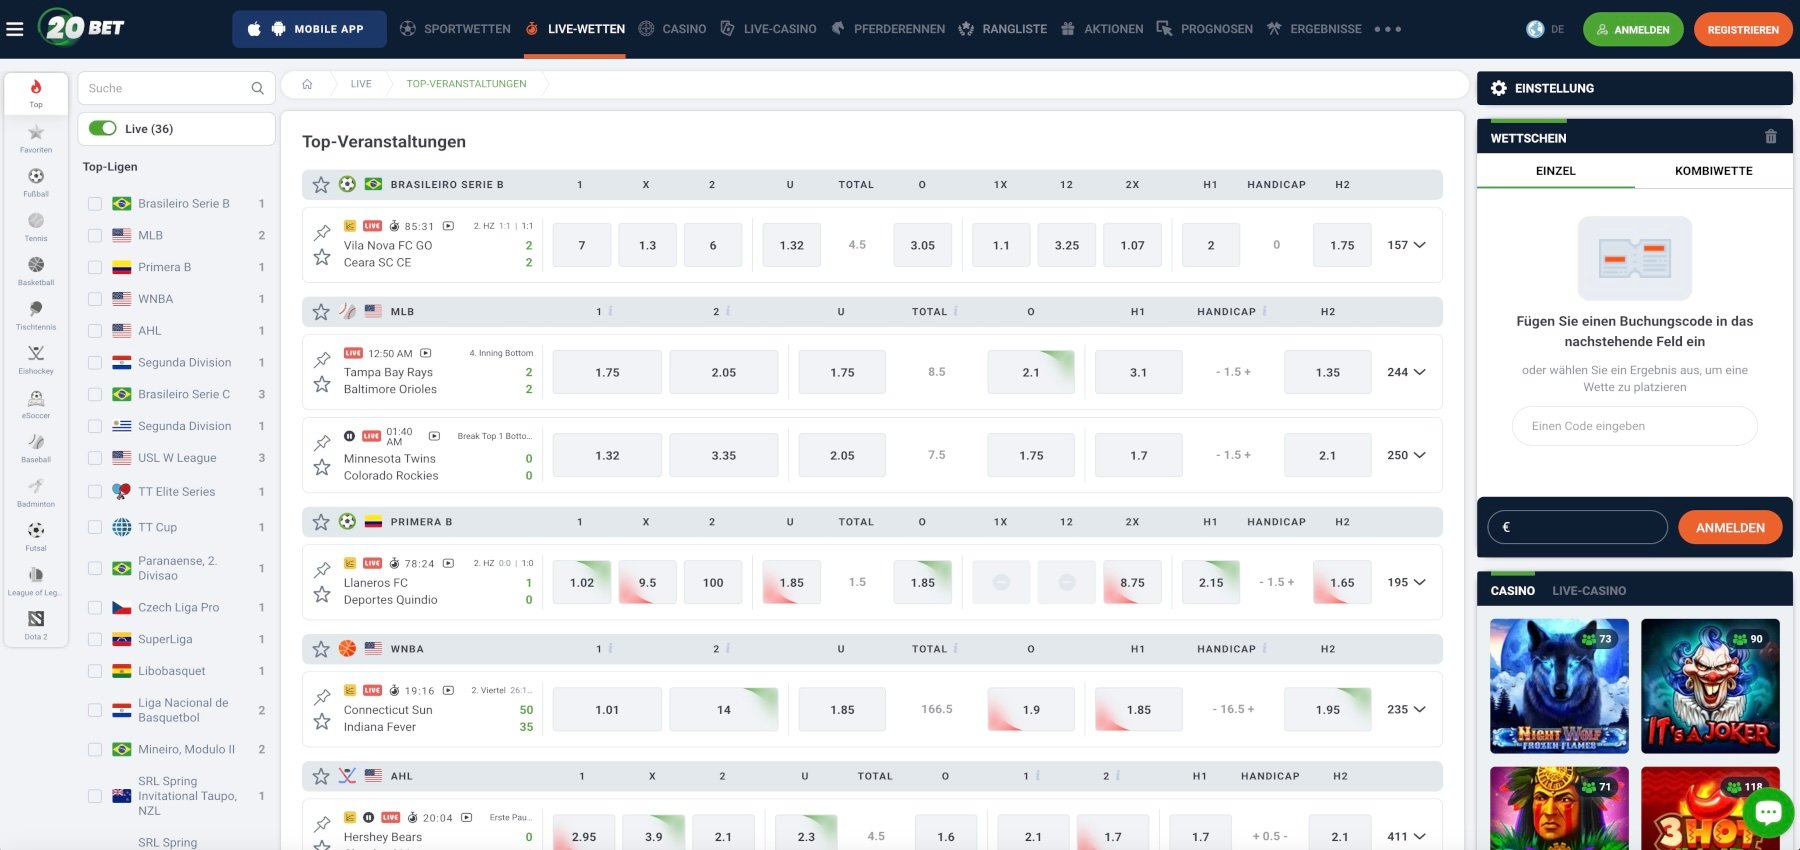1800x850 pixels.
Task: Expand 157 more markets for Vila Nova
Action: pyautogui.click(x=1406, y=245)
